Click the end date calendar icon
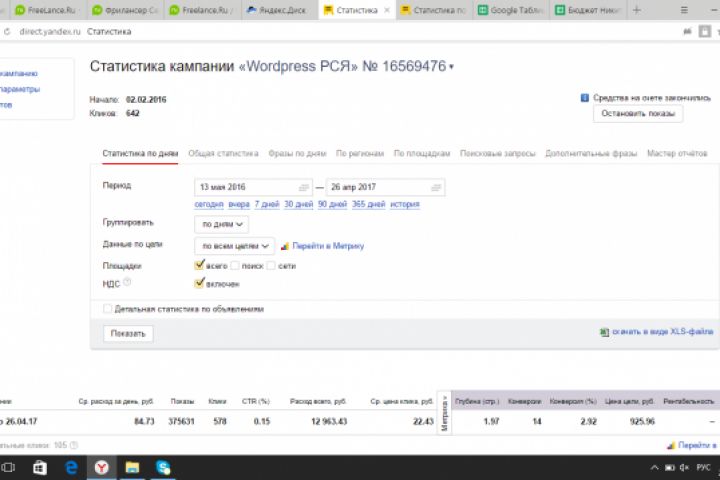720x480 pixels. [x=436, y=187]
